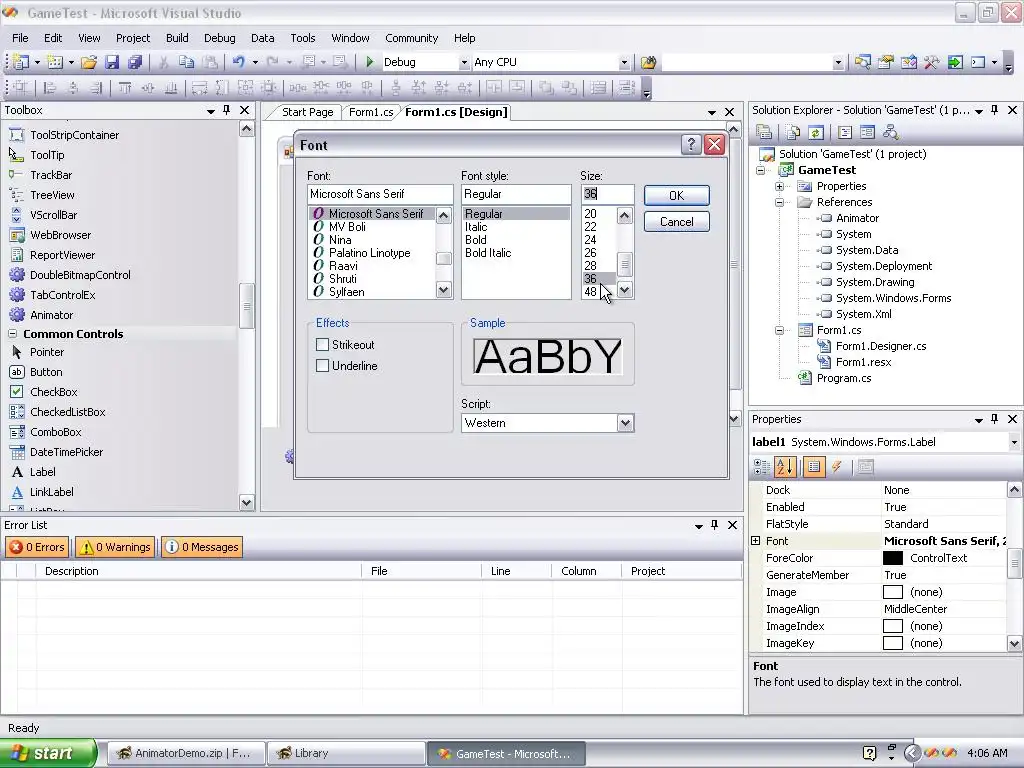
Task: Click the Copy icon in toolbar
Action: point(186,62)
